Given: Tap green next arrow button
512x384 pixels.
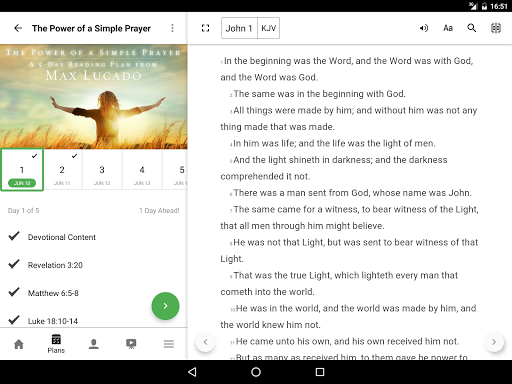Looking at the screenshot, I should point(165,306).
